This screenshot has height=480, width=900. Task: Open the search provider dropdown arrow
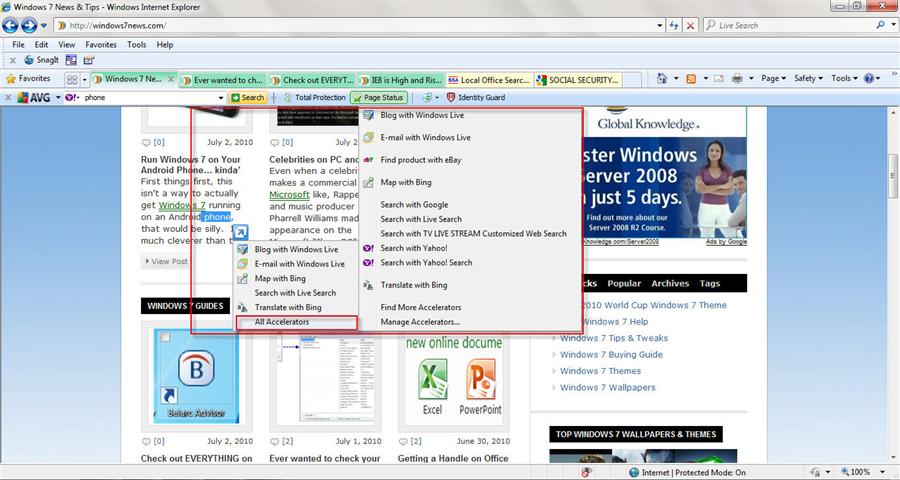coord(894,26)
